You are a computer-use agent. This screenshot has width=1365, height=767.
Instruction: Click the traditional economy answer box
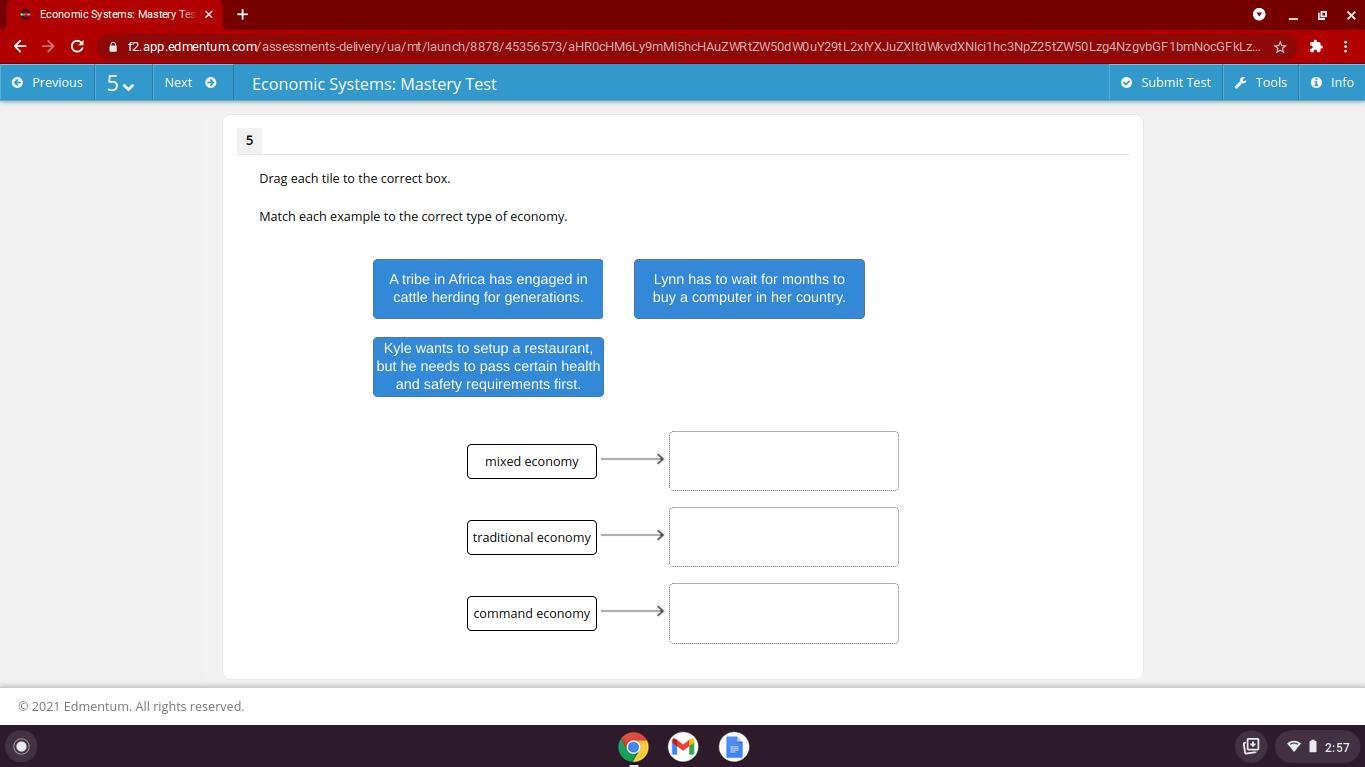(784, 537)
